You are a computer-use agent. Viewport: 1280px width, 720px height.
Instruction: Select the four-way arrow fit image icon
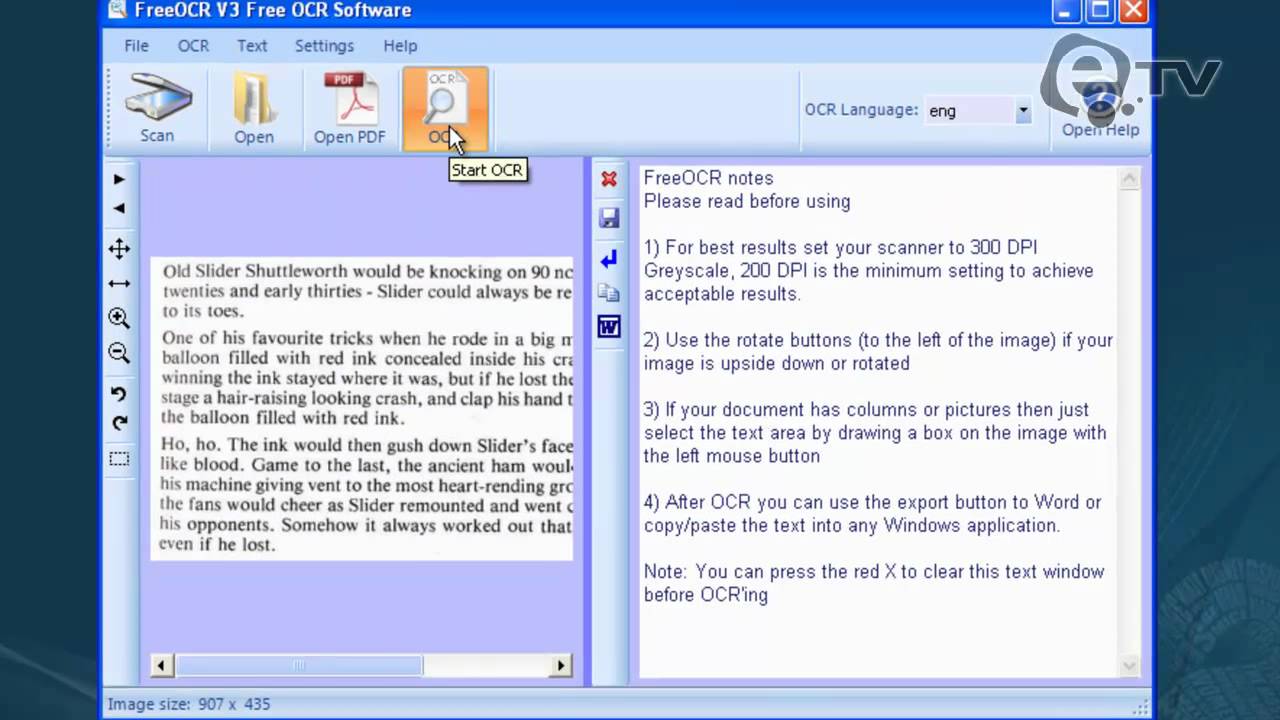tap(119, 249)
